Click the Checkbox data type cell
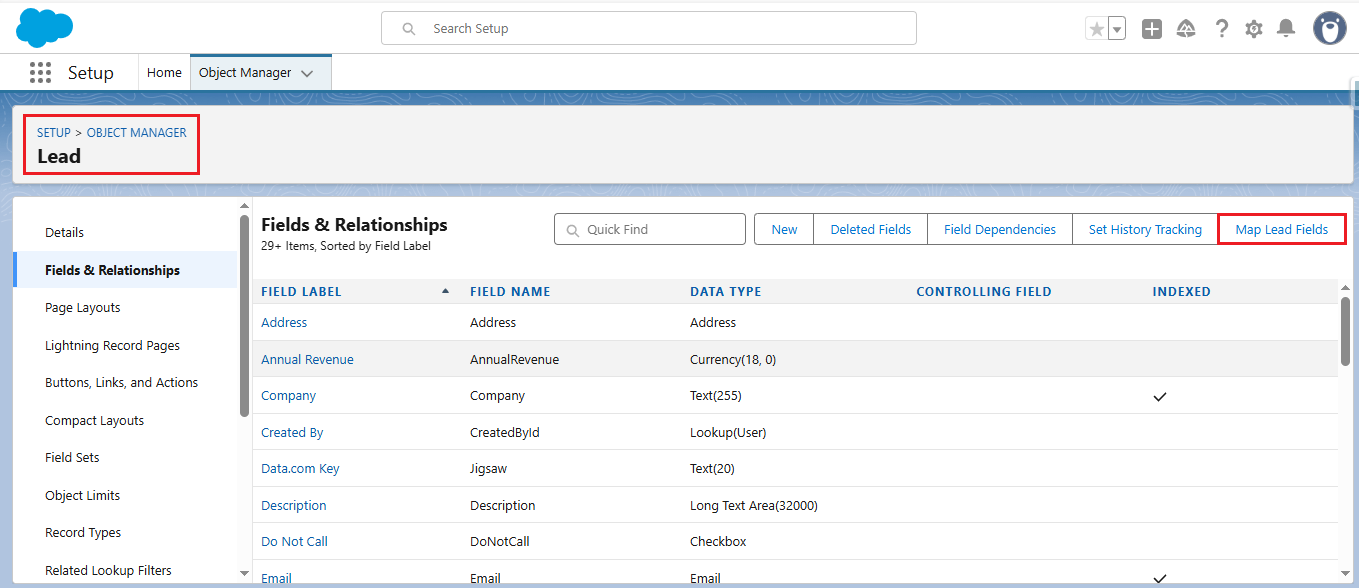The width and height of the screenshot is (1359, 588). 718,541
